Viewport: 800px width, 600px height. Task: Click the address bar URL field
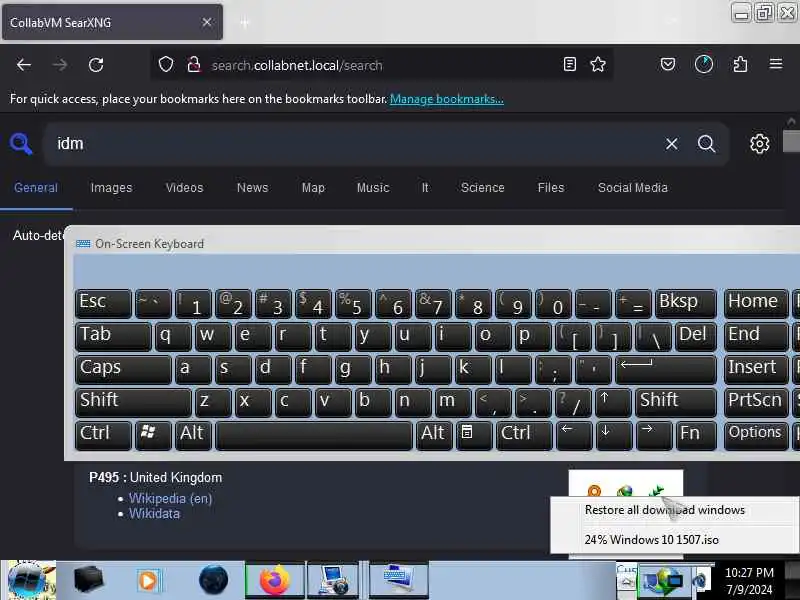pyautogui.click(x=383, y=65)
